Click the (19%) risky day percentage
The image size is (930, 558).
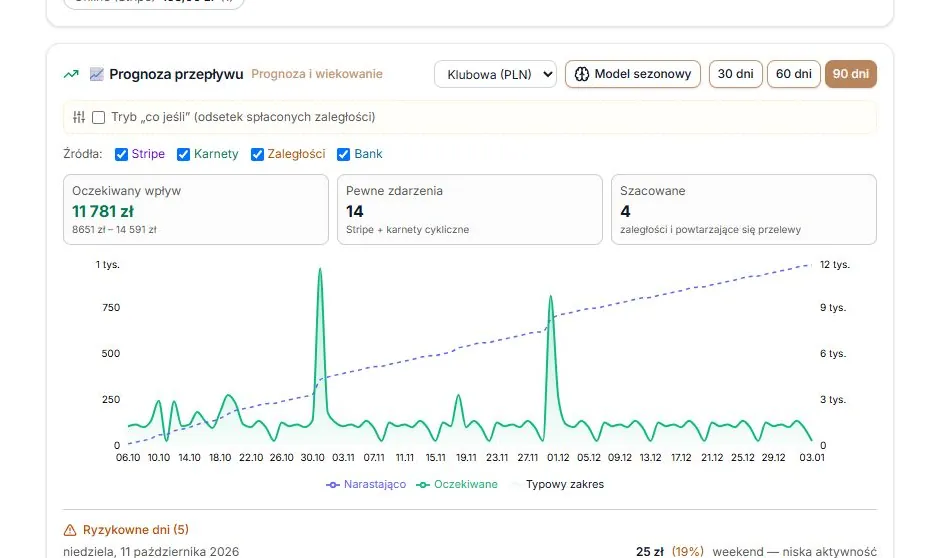[687, 551]
